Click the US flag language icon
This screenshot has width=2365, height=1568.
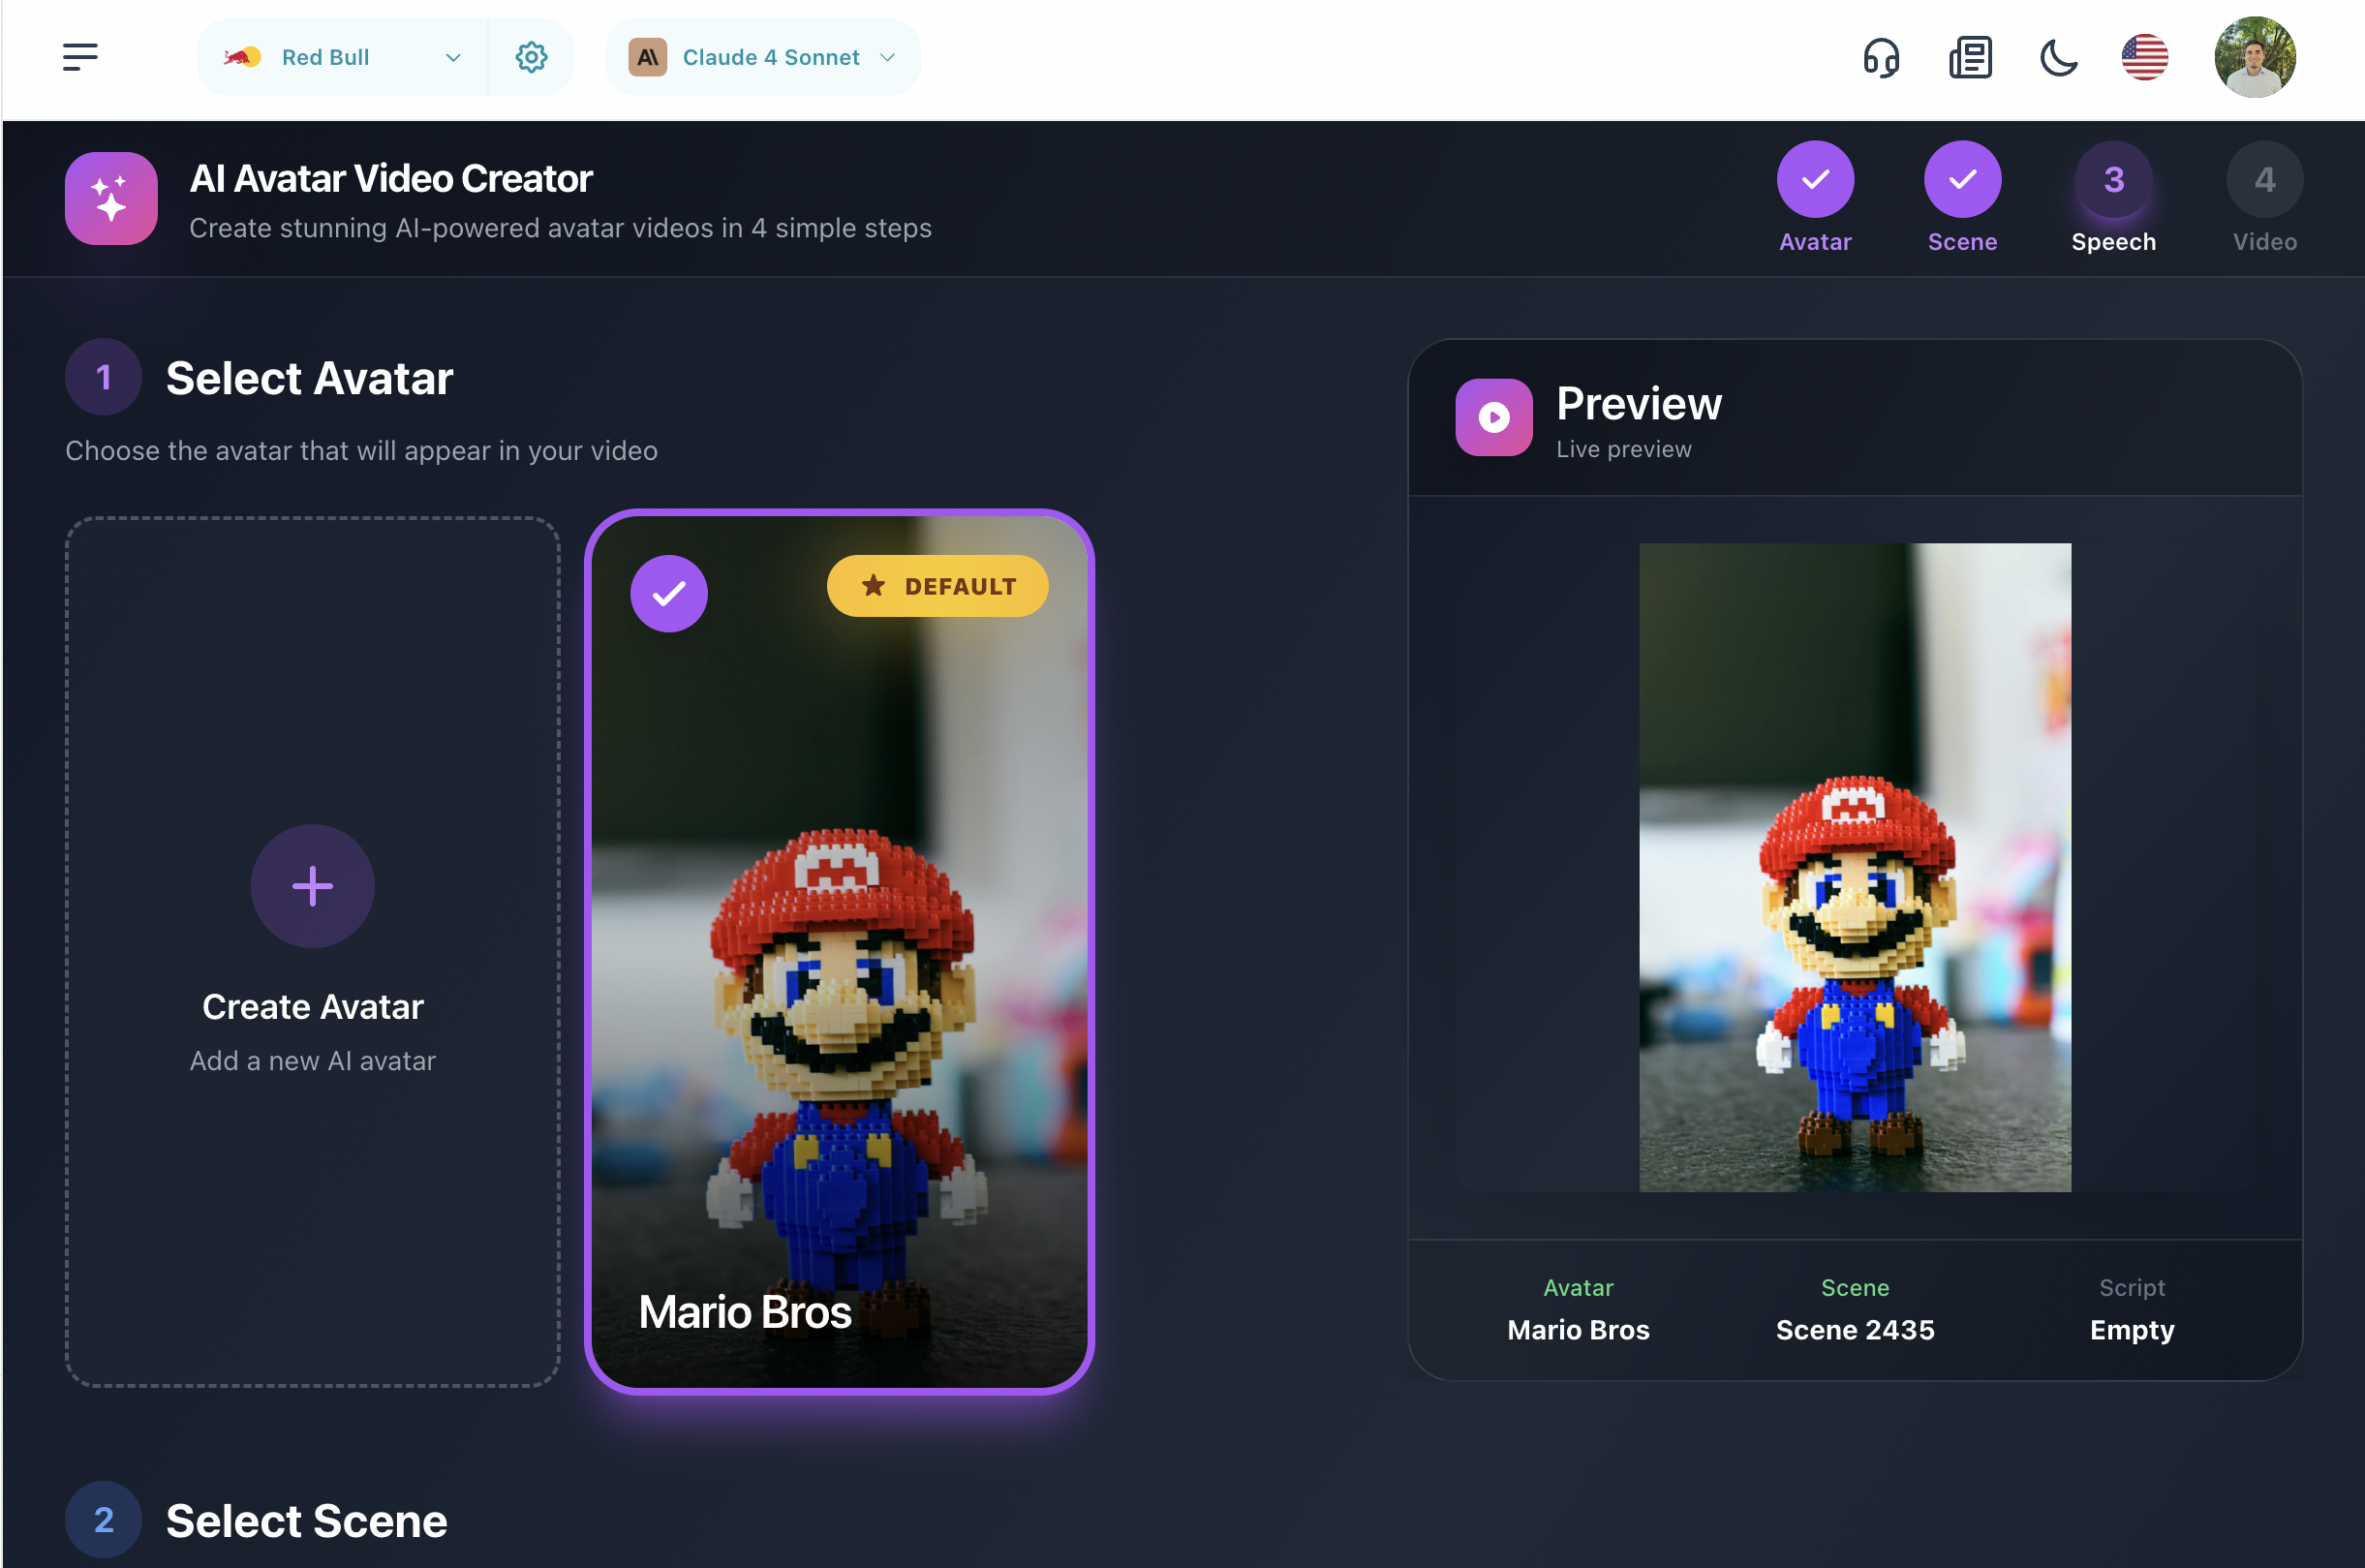point(2144,57)
